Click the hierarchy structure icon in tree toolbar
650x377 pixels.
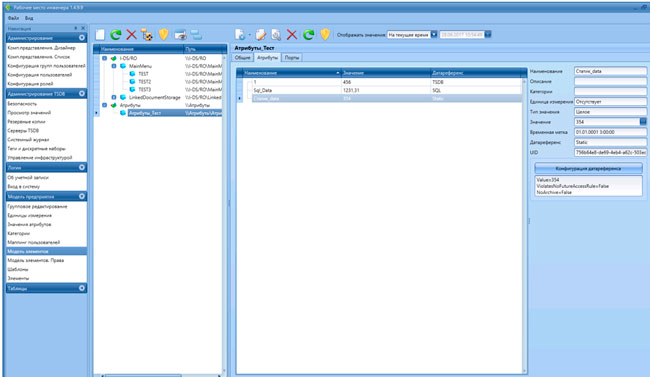(x=147, y=35)
